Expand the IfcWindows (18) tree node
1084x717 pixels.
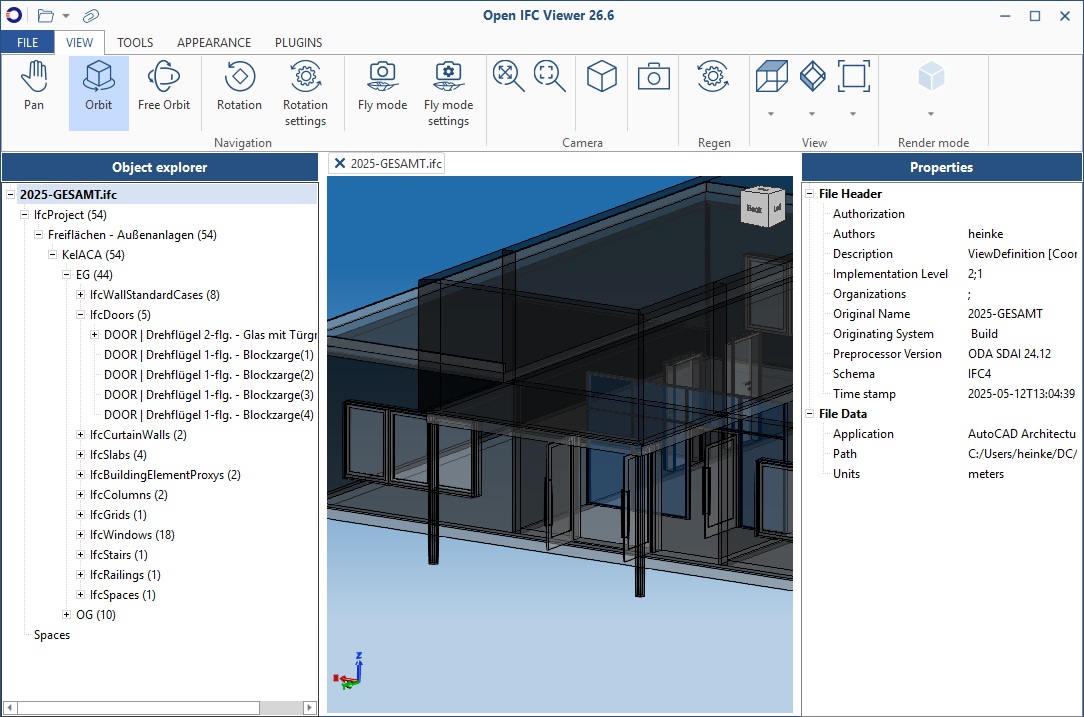(81, 535)
